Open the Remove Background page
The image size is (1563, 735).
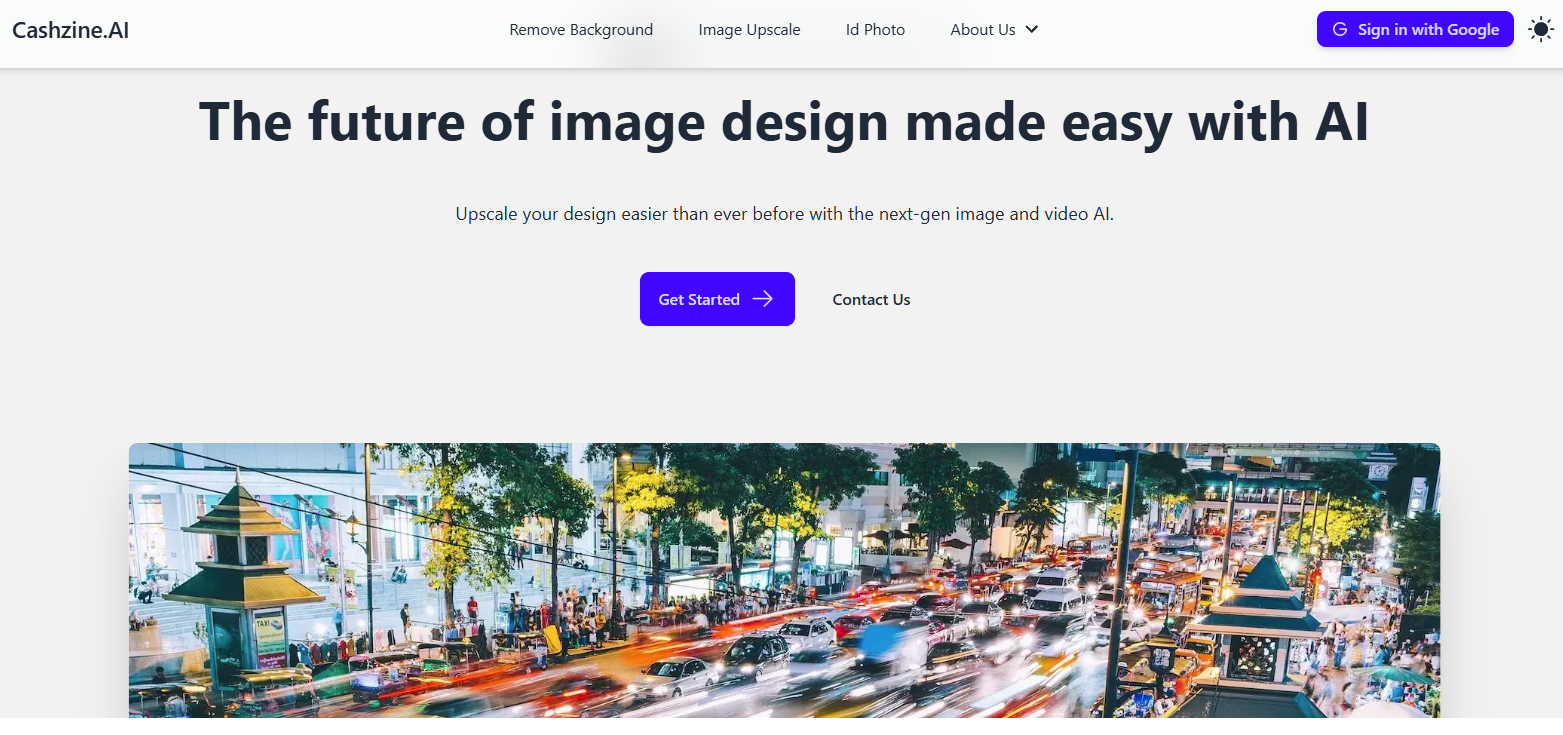click(x=581, y=30)
